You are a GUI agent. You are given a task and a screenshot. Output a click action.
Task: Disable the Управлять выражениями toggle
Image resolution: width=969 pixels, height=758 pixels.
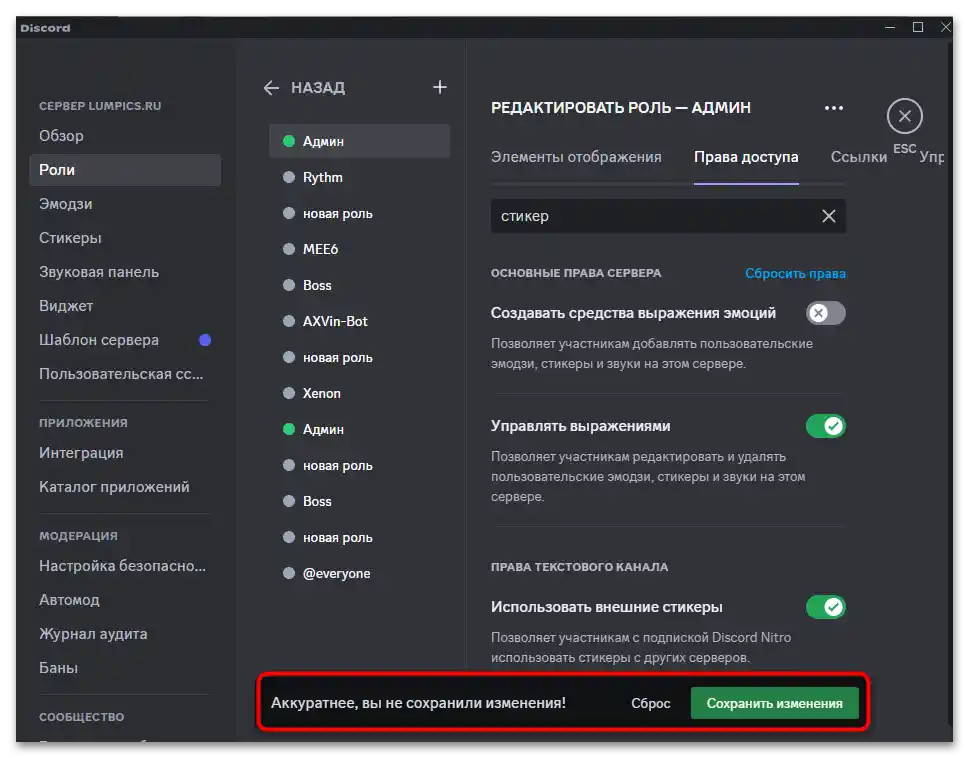825,426
